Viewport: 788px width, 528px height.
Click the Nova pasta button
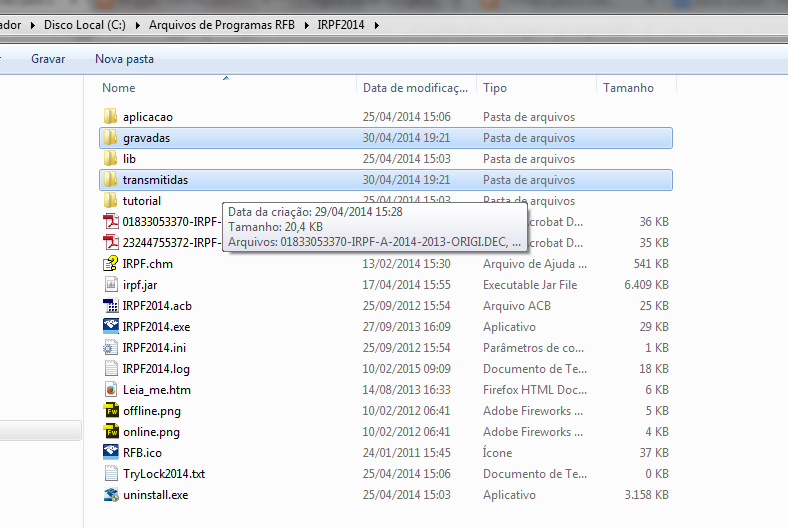[x=124, y=59]
